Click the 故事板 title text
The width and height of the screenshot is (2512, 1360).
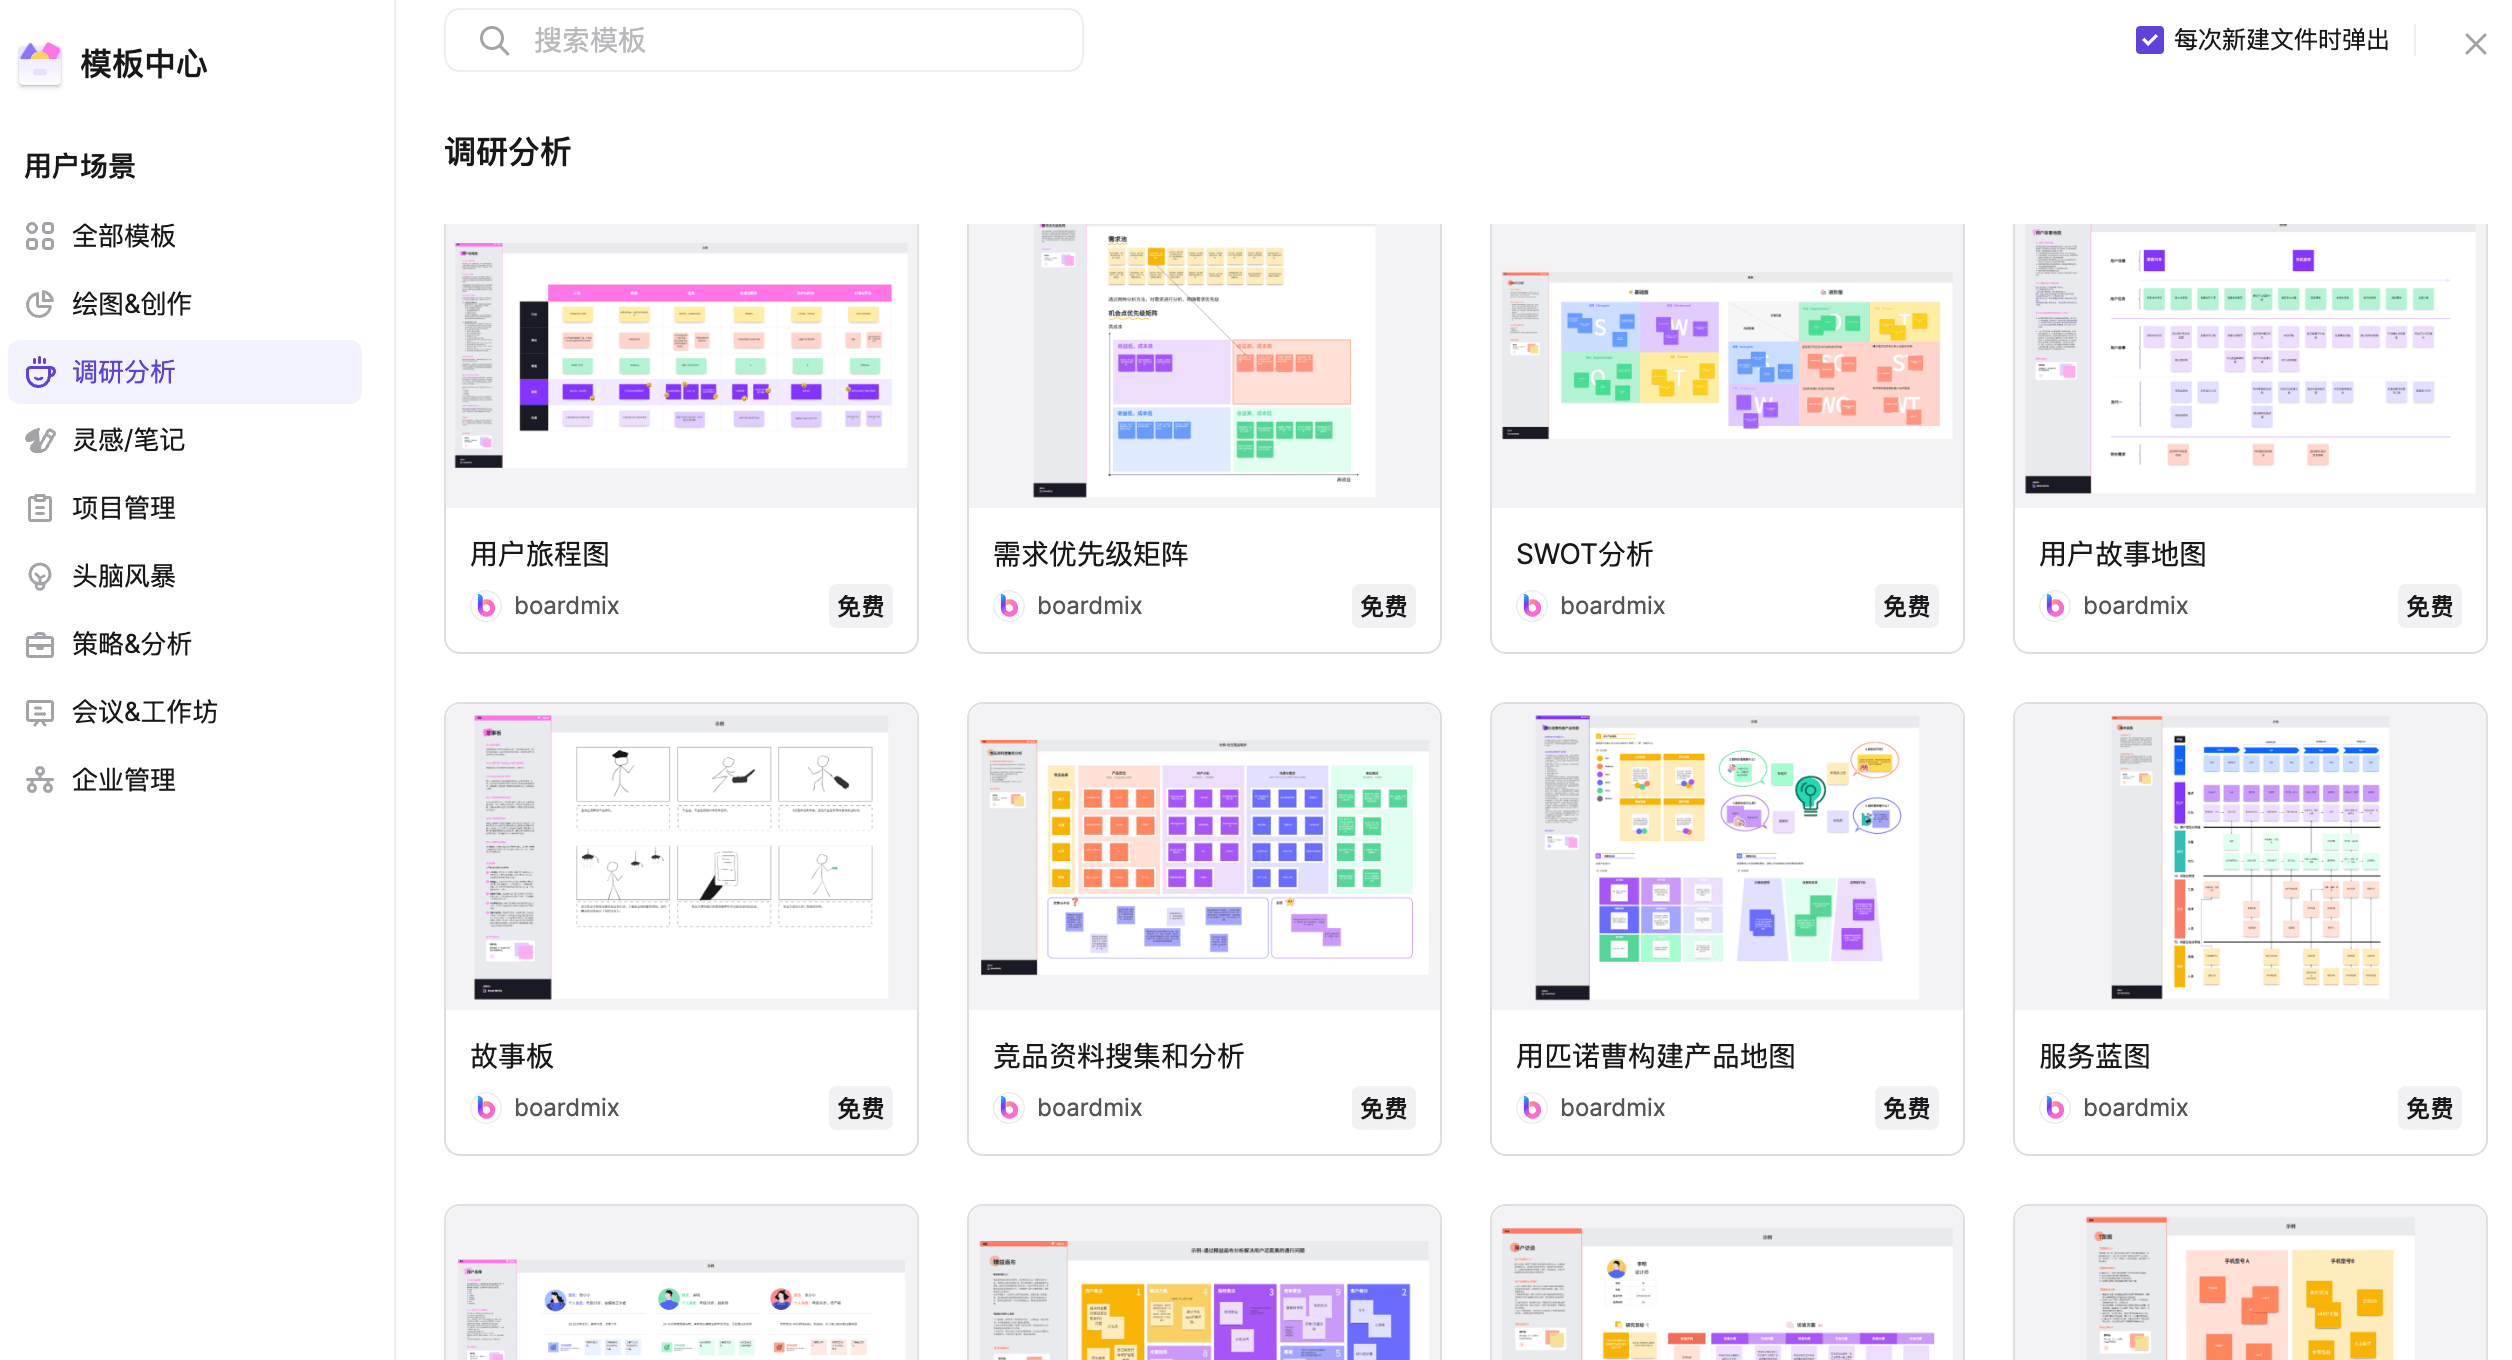[x=512, y=1056]
